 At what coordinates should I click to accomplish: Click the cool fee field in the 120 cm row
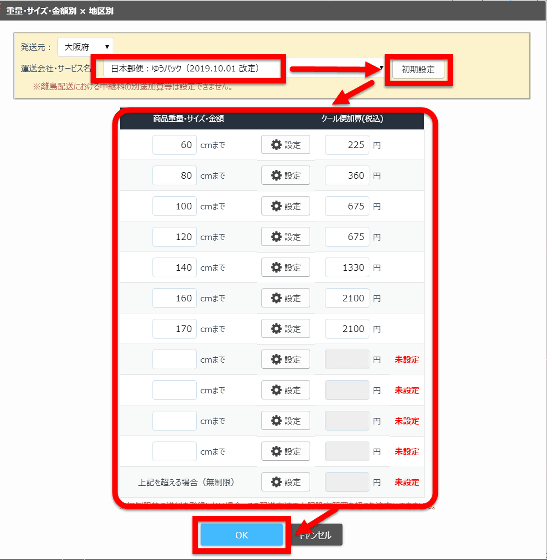tap(347, 237)
